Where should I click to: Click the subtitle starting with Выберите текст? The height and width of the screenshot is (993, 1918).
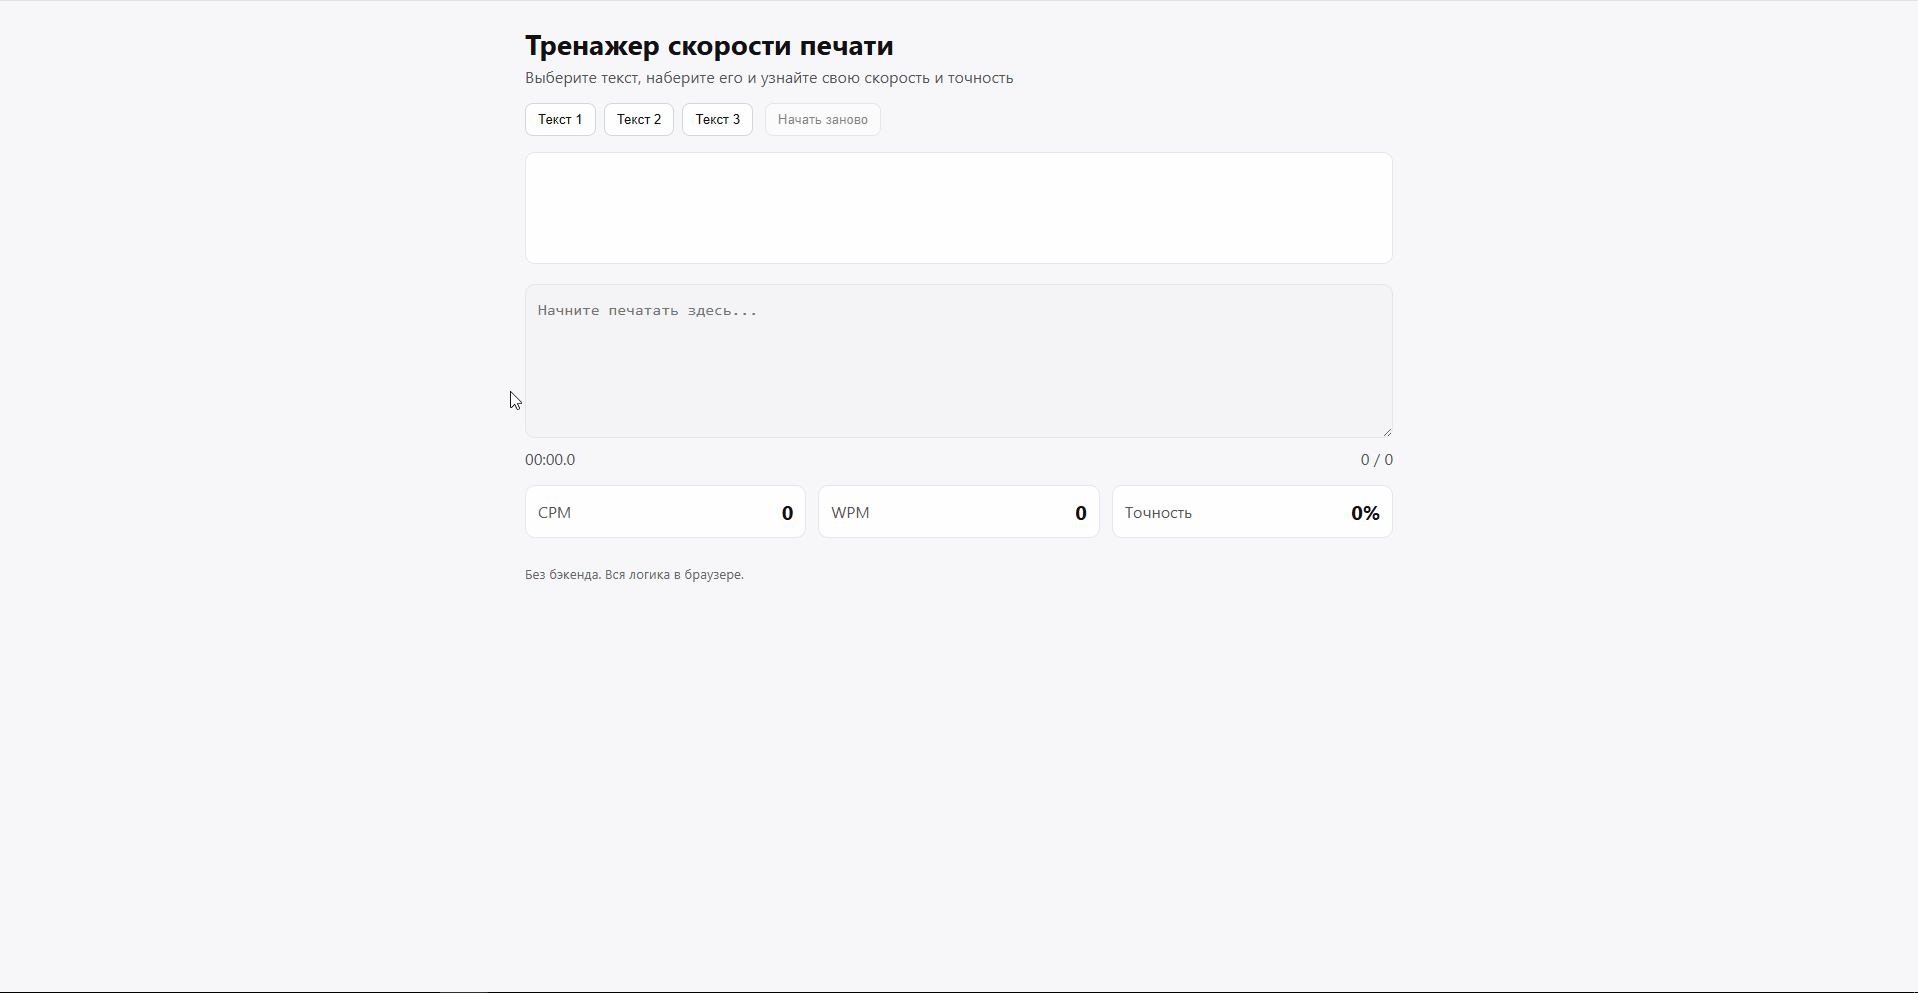point(769,78)
